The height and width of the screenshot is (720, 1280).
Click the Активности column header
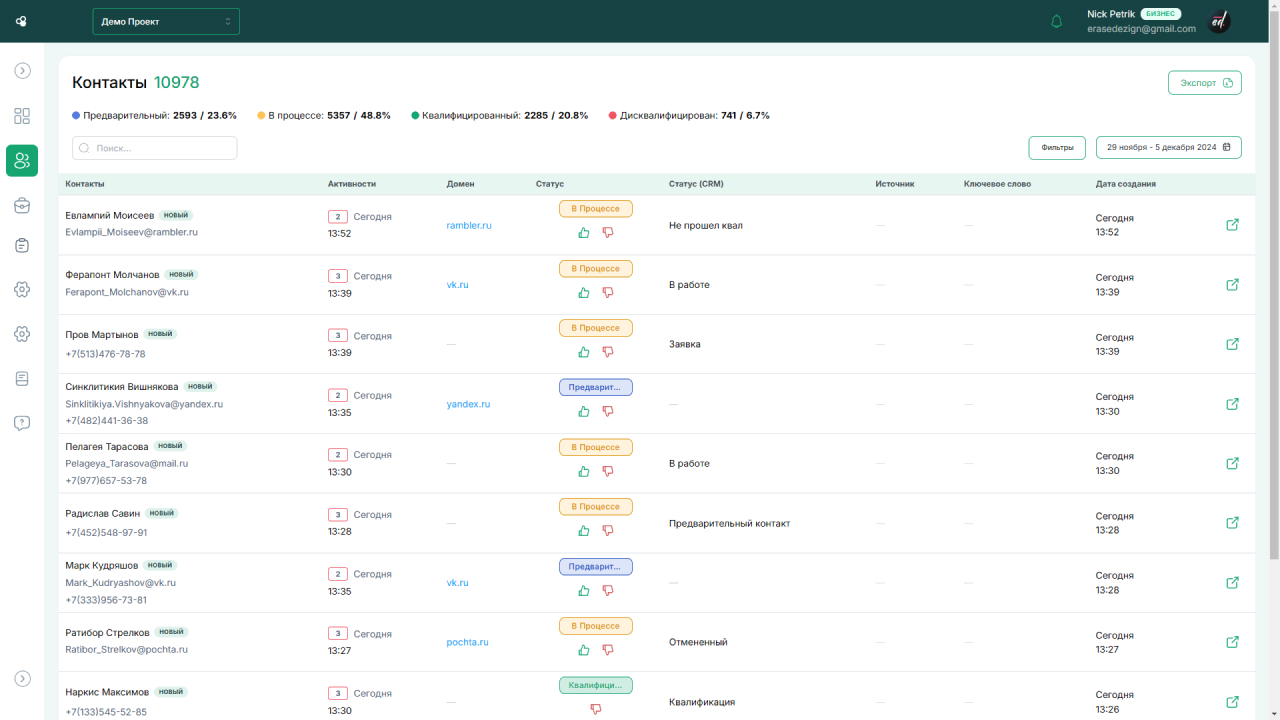[x=352, y=184]
